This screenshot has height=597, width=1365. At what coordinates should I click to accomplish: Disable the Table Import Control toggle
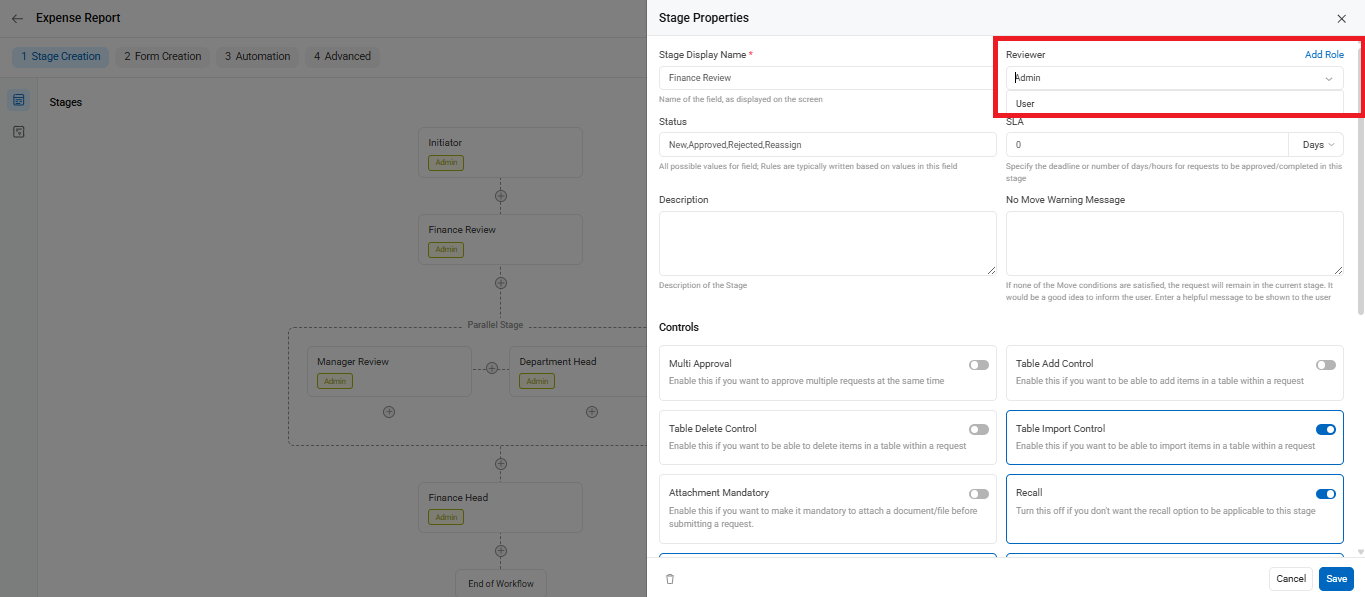coord(1326,429)
